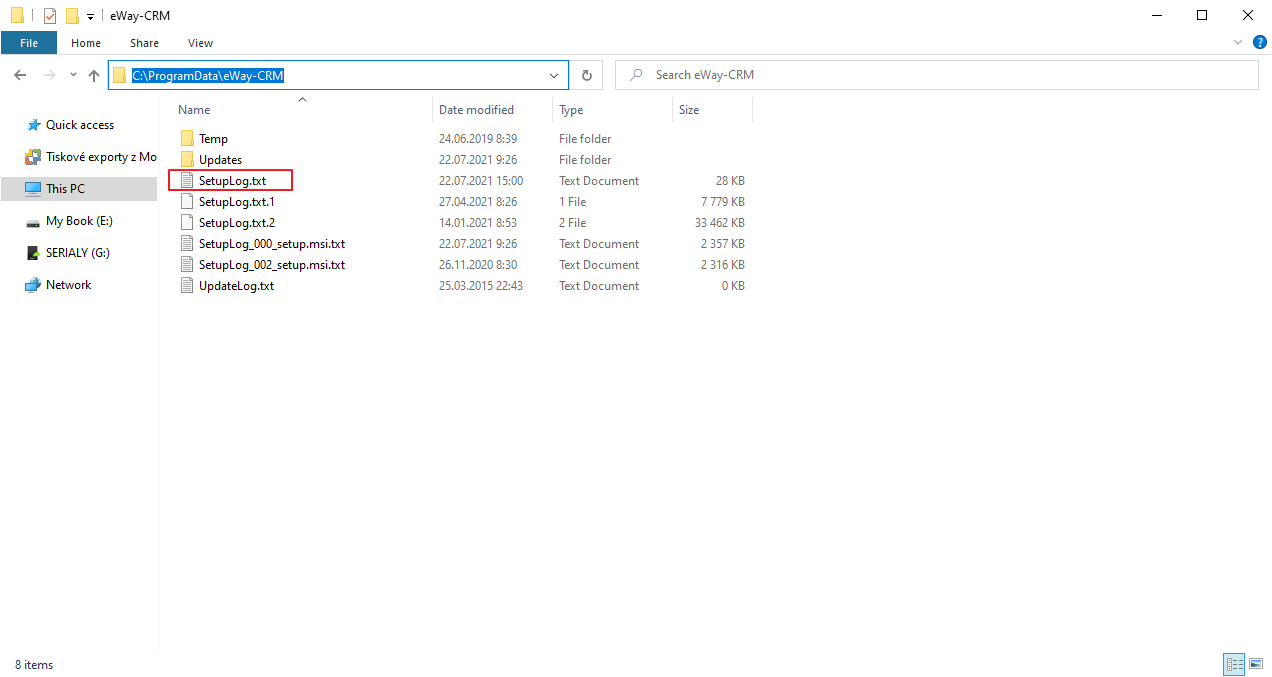Click the search magnifier icon
Screen dimensions: 1272x677
point(636,75)
